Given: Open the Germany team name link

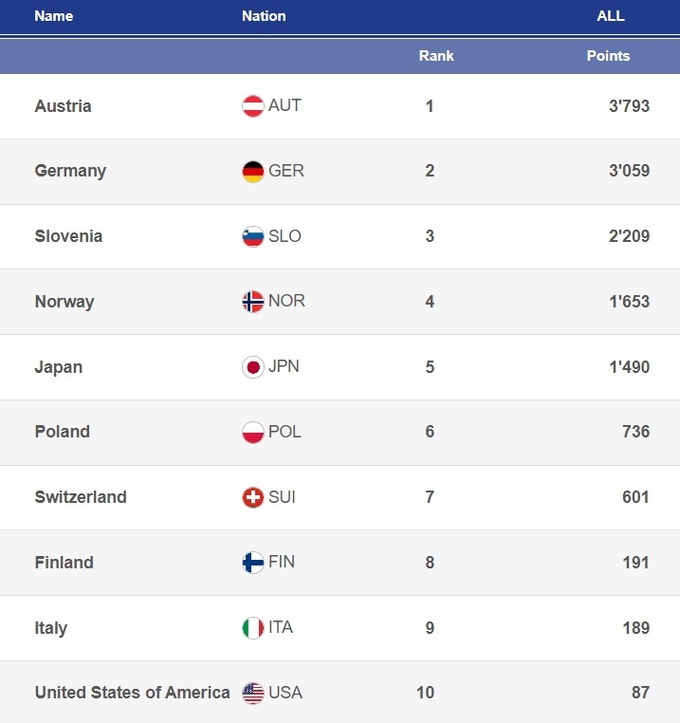Looking at the screenshot, I should click(70, 171).
